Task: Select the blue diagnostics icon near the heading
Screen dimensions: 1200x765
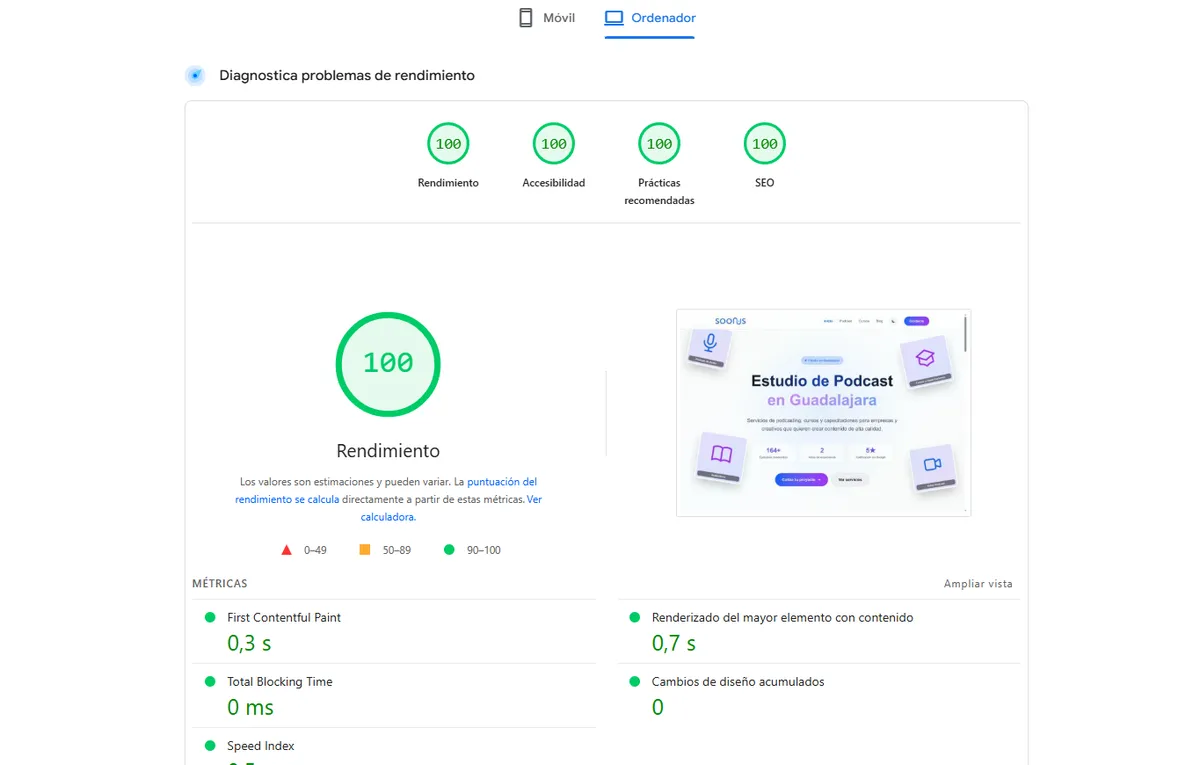Action: tap(194, 75)
